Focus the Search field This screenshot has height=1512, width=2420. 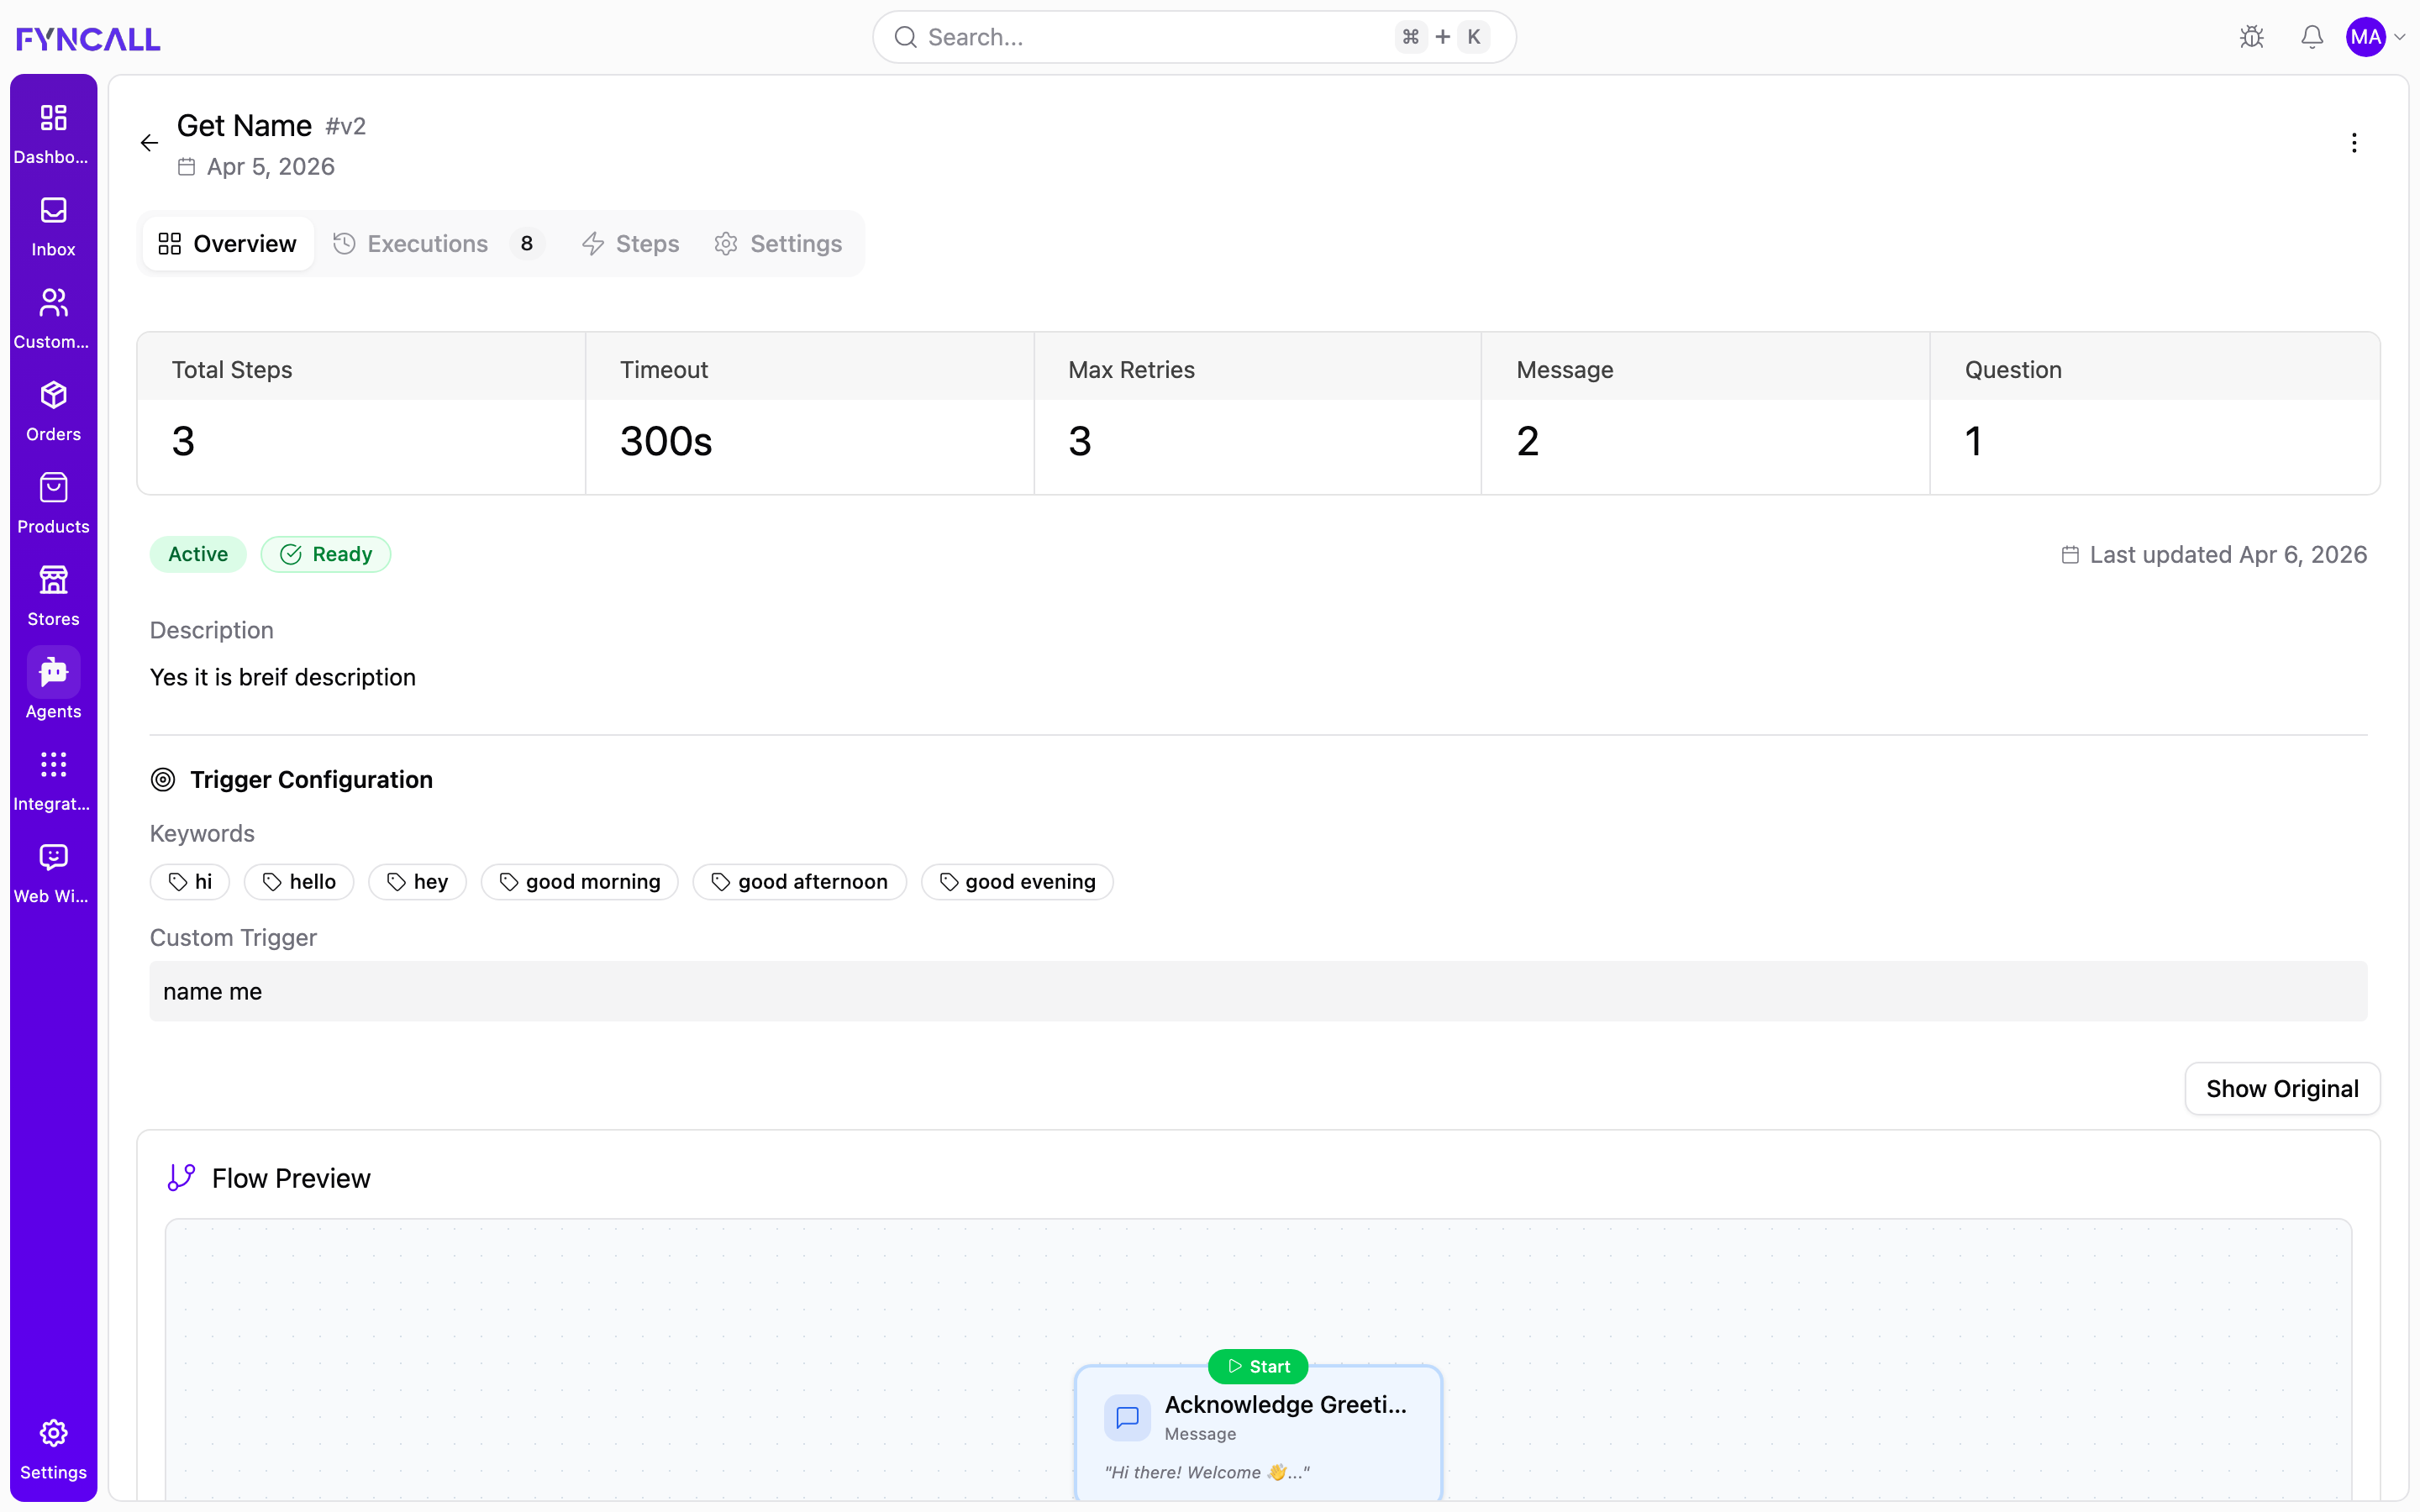1194,37
